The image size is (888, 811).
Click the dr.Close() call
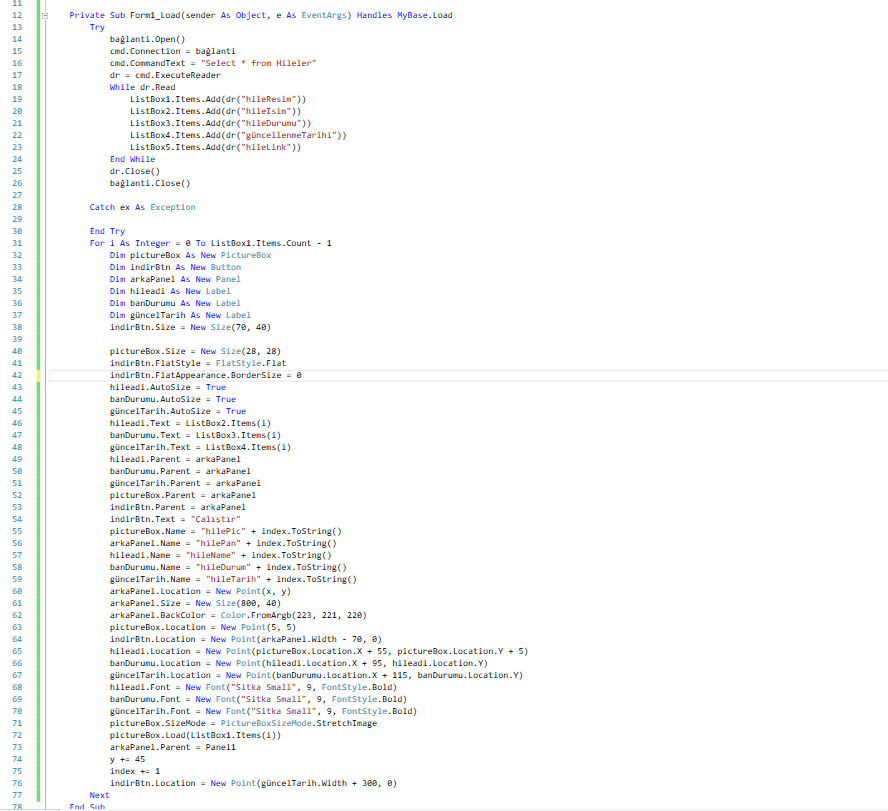135,171
